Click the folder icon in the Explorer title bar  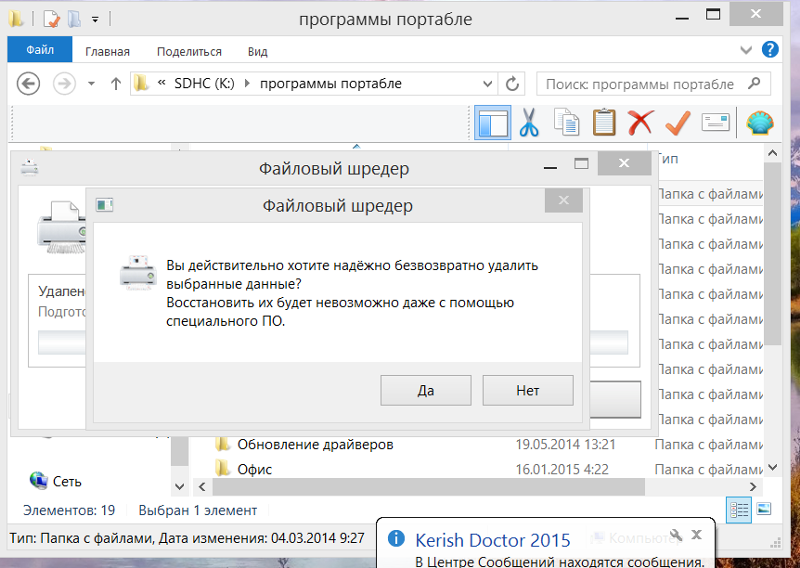(16, 19)
